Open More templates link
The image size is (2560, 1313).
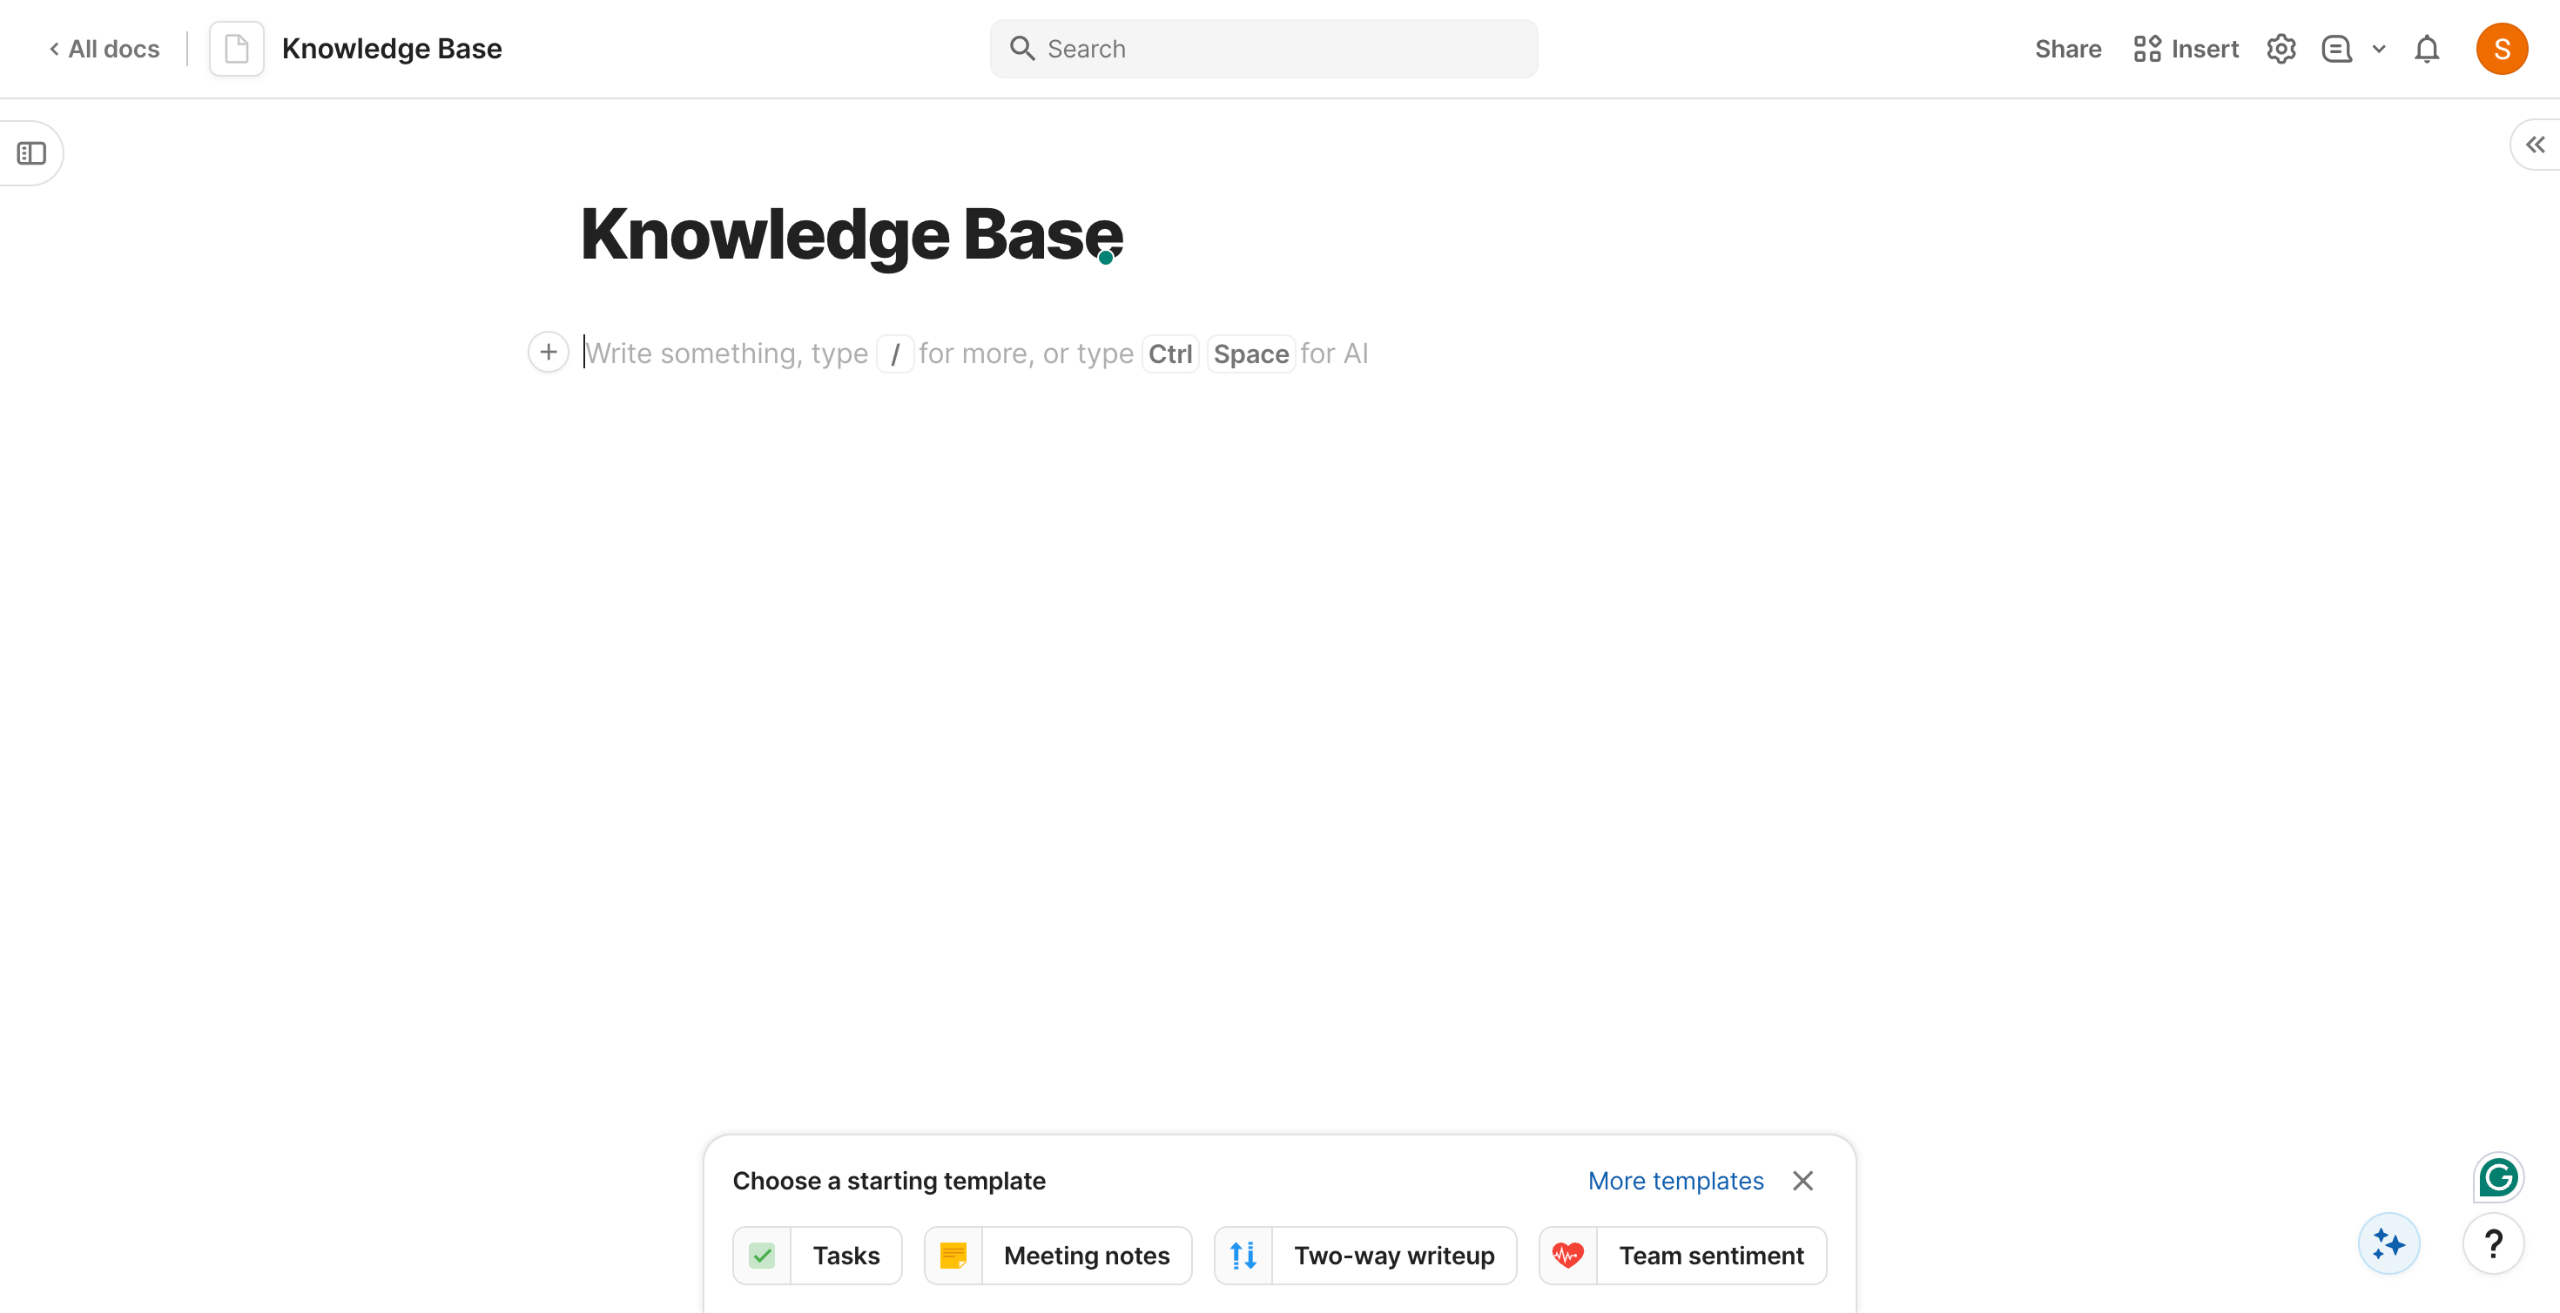1675,1181
